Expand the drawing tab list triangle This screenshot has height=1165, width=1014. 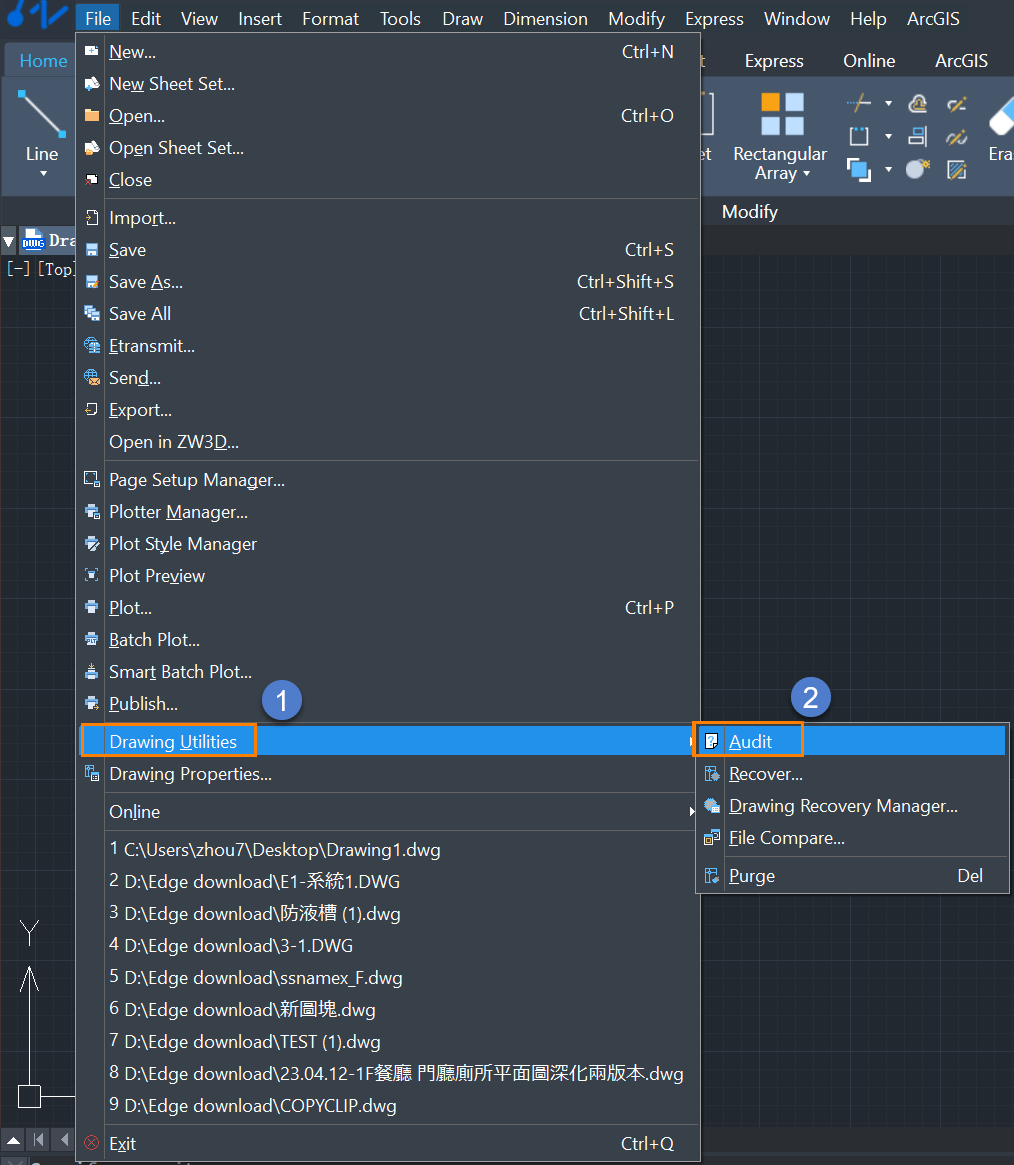pos(9,241)
